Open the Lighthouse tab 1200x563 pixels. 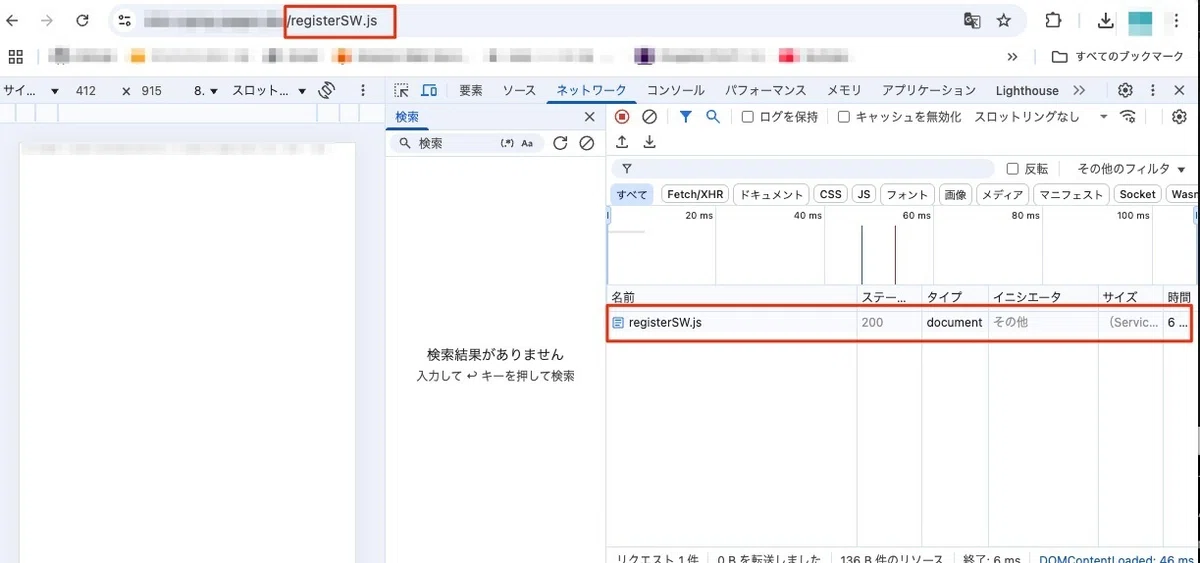1027,90
